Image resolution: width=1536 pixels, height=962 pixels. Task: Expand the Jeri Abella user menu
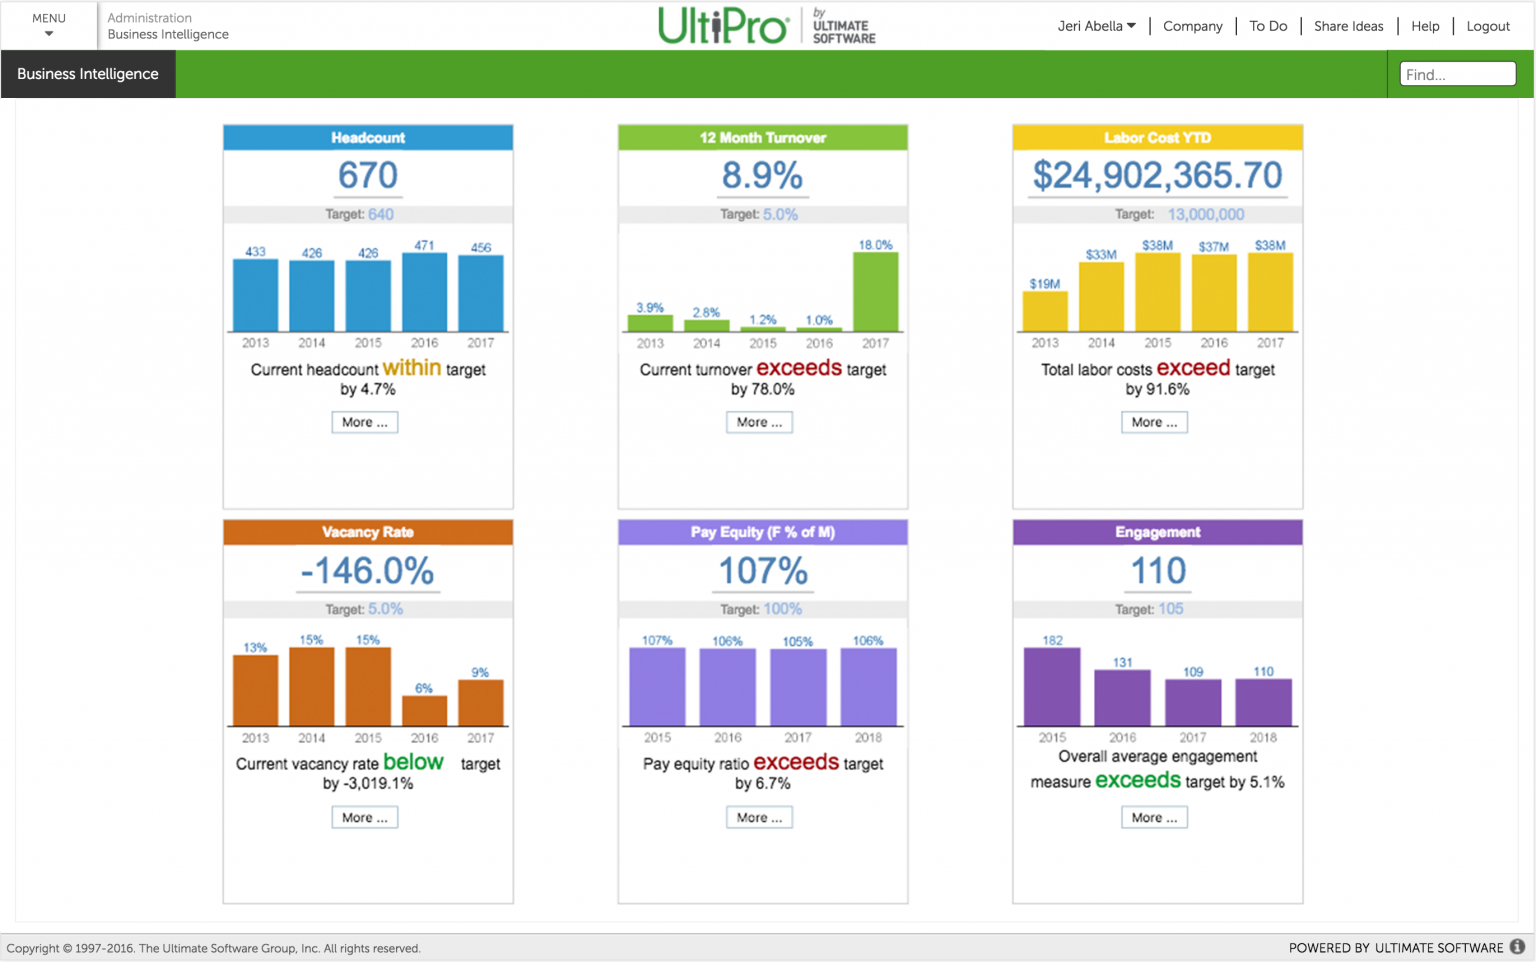(x=1096, y=26)
